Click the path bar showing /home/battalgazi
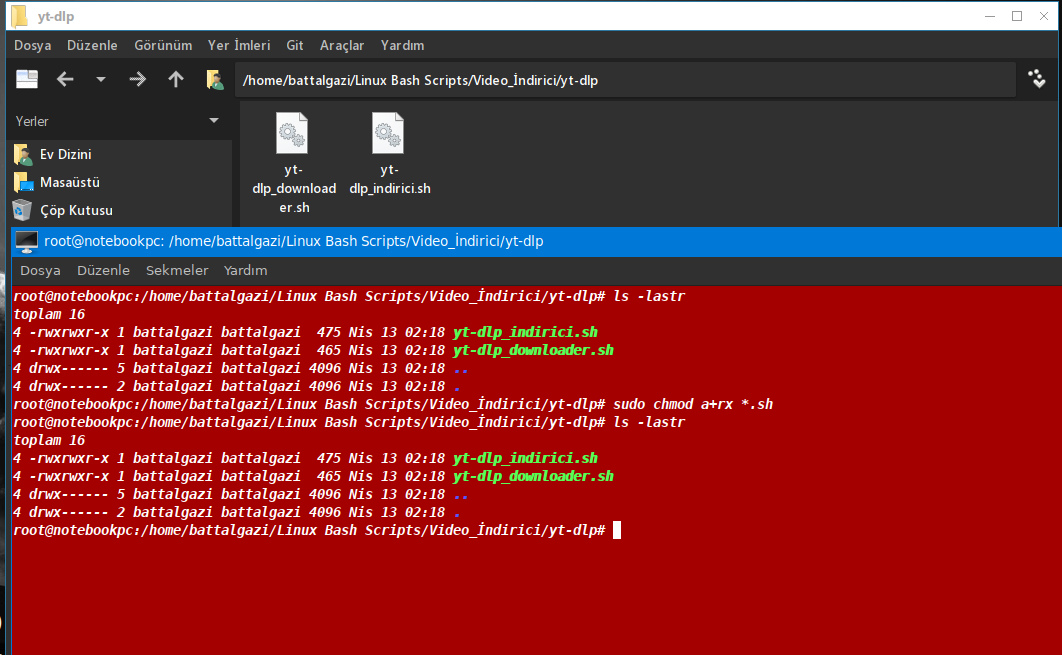Image resolution: width=1062 pixels, height=655 pixels. click(x=624, y=81)
